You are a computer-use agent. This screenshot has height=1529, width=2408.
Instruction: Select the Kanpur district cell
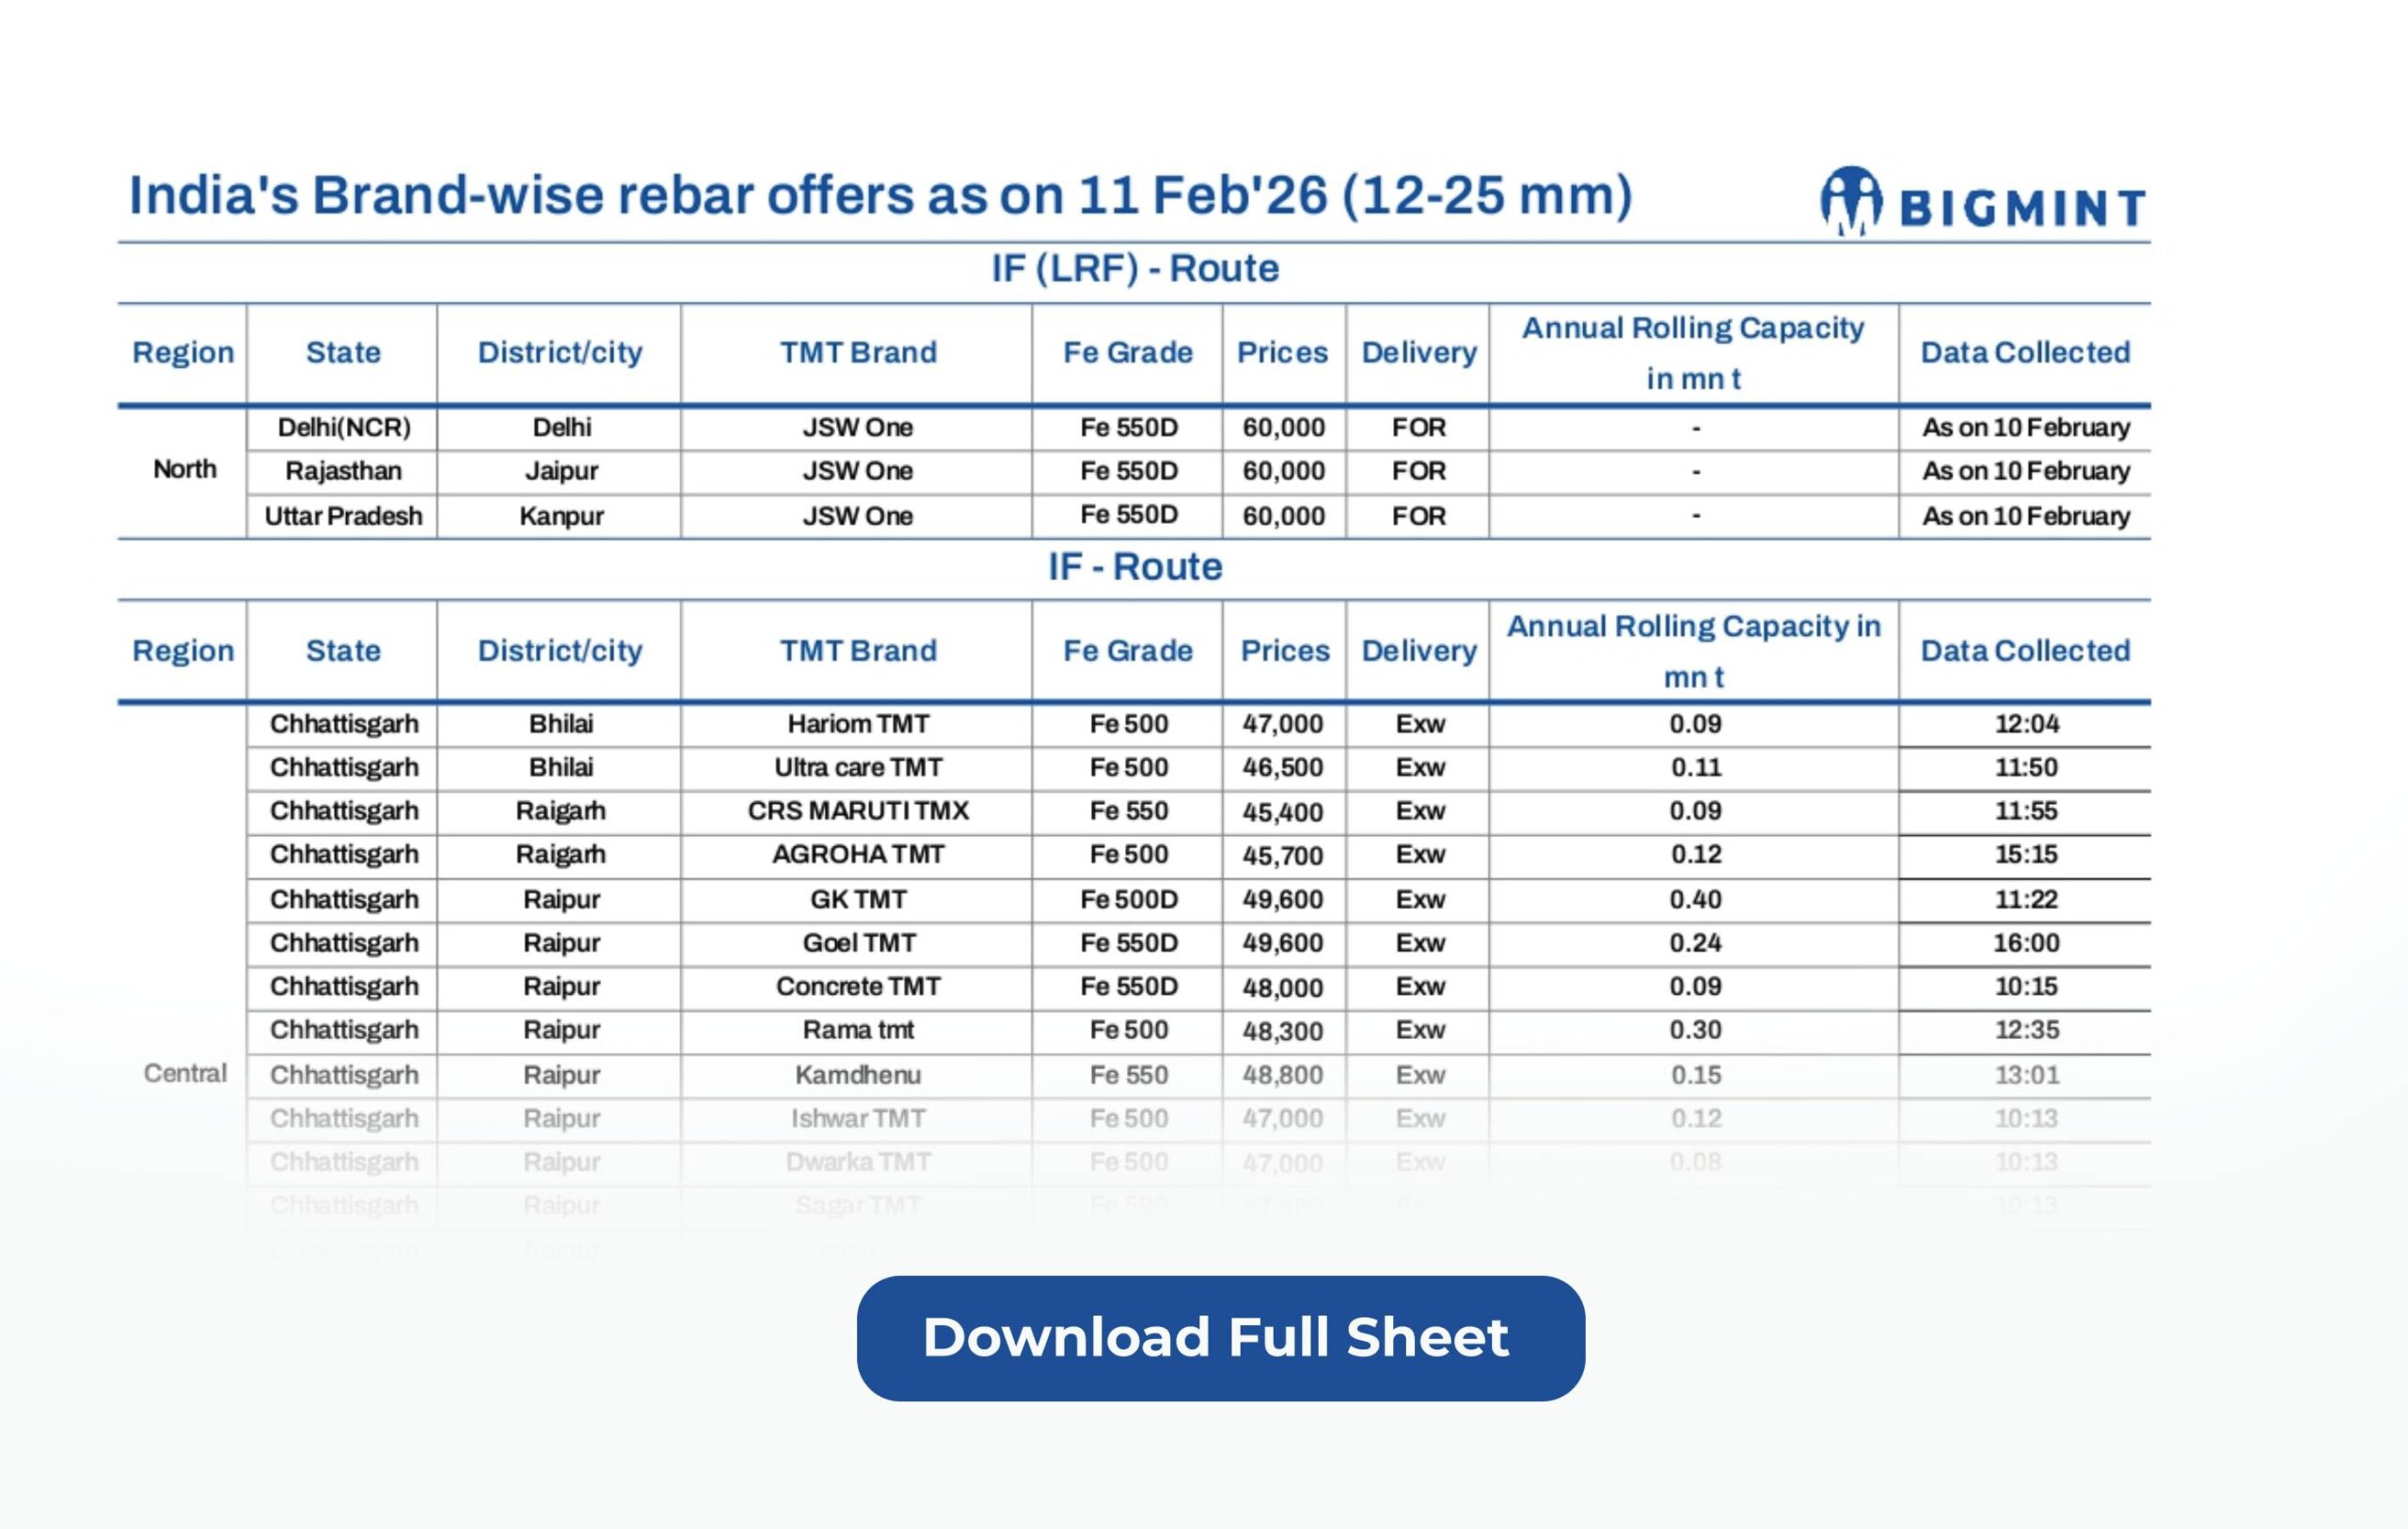pos(561,516)
